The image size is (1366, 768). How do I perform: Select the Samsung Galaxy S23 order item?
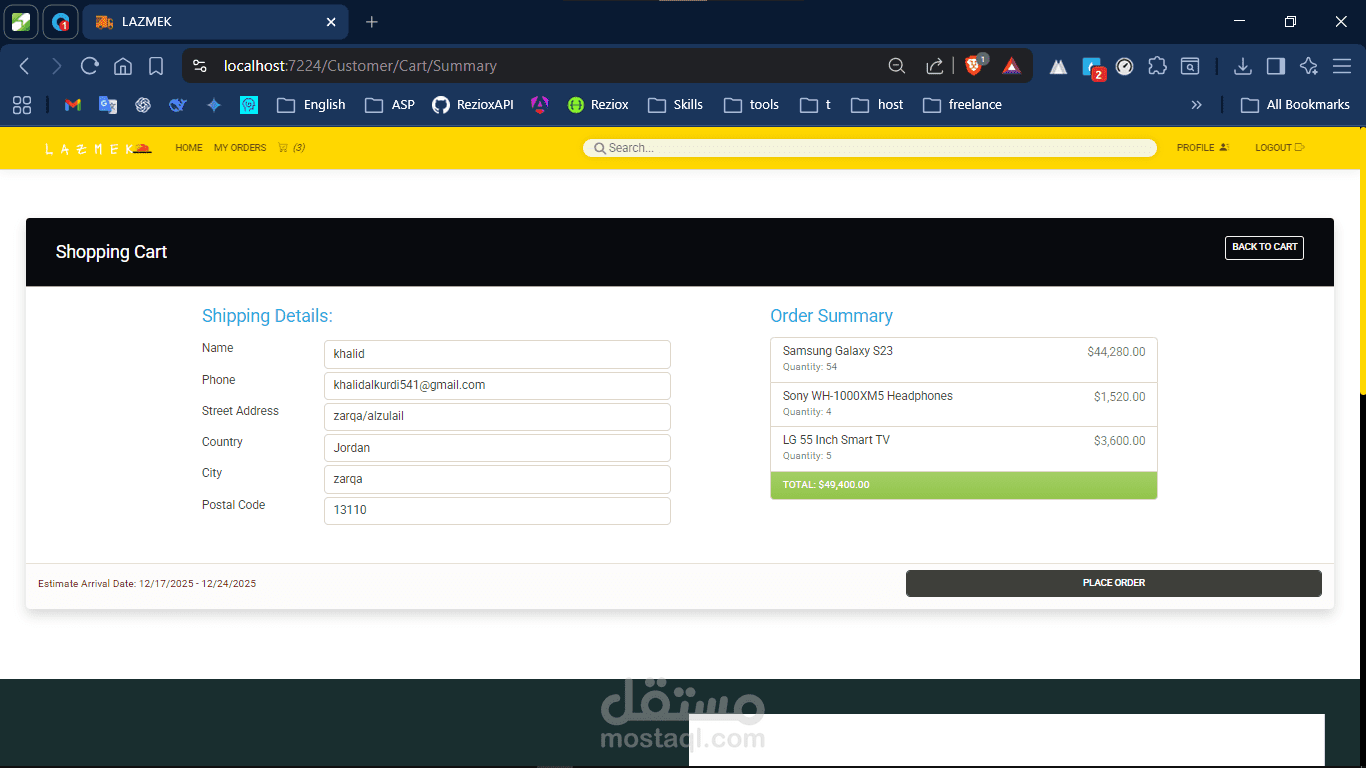[x=964, y=360]
